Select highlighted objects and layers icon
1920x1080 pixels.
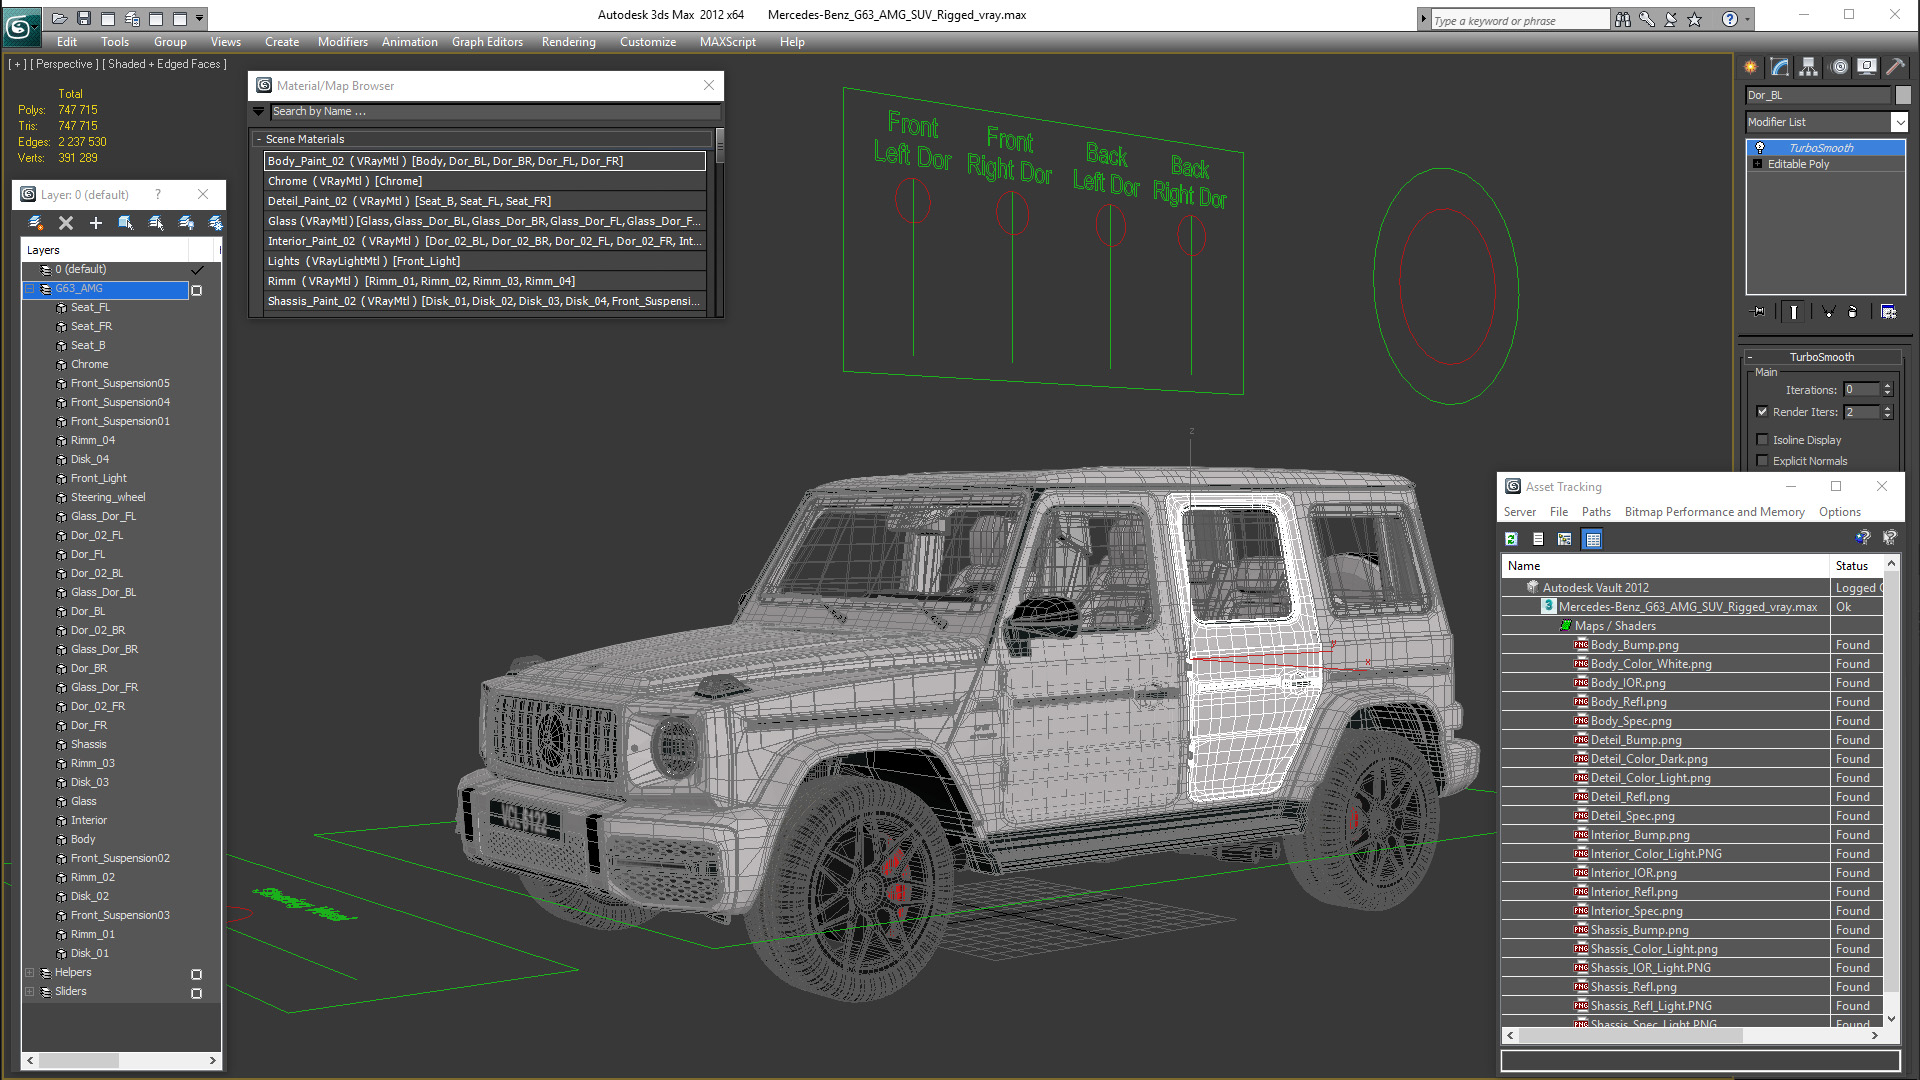click(126, 223)
